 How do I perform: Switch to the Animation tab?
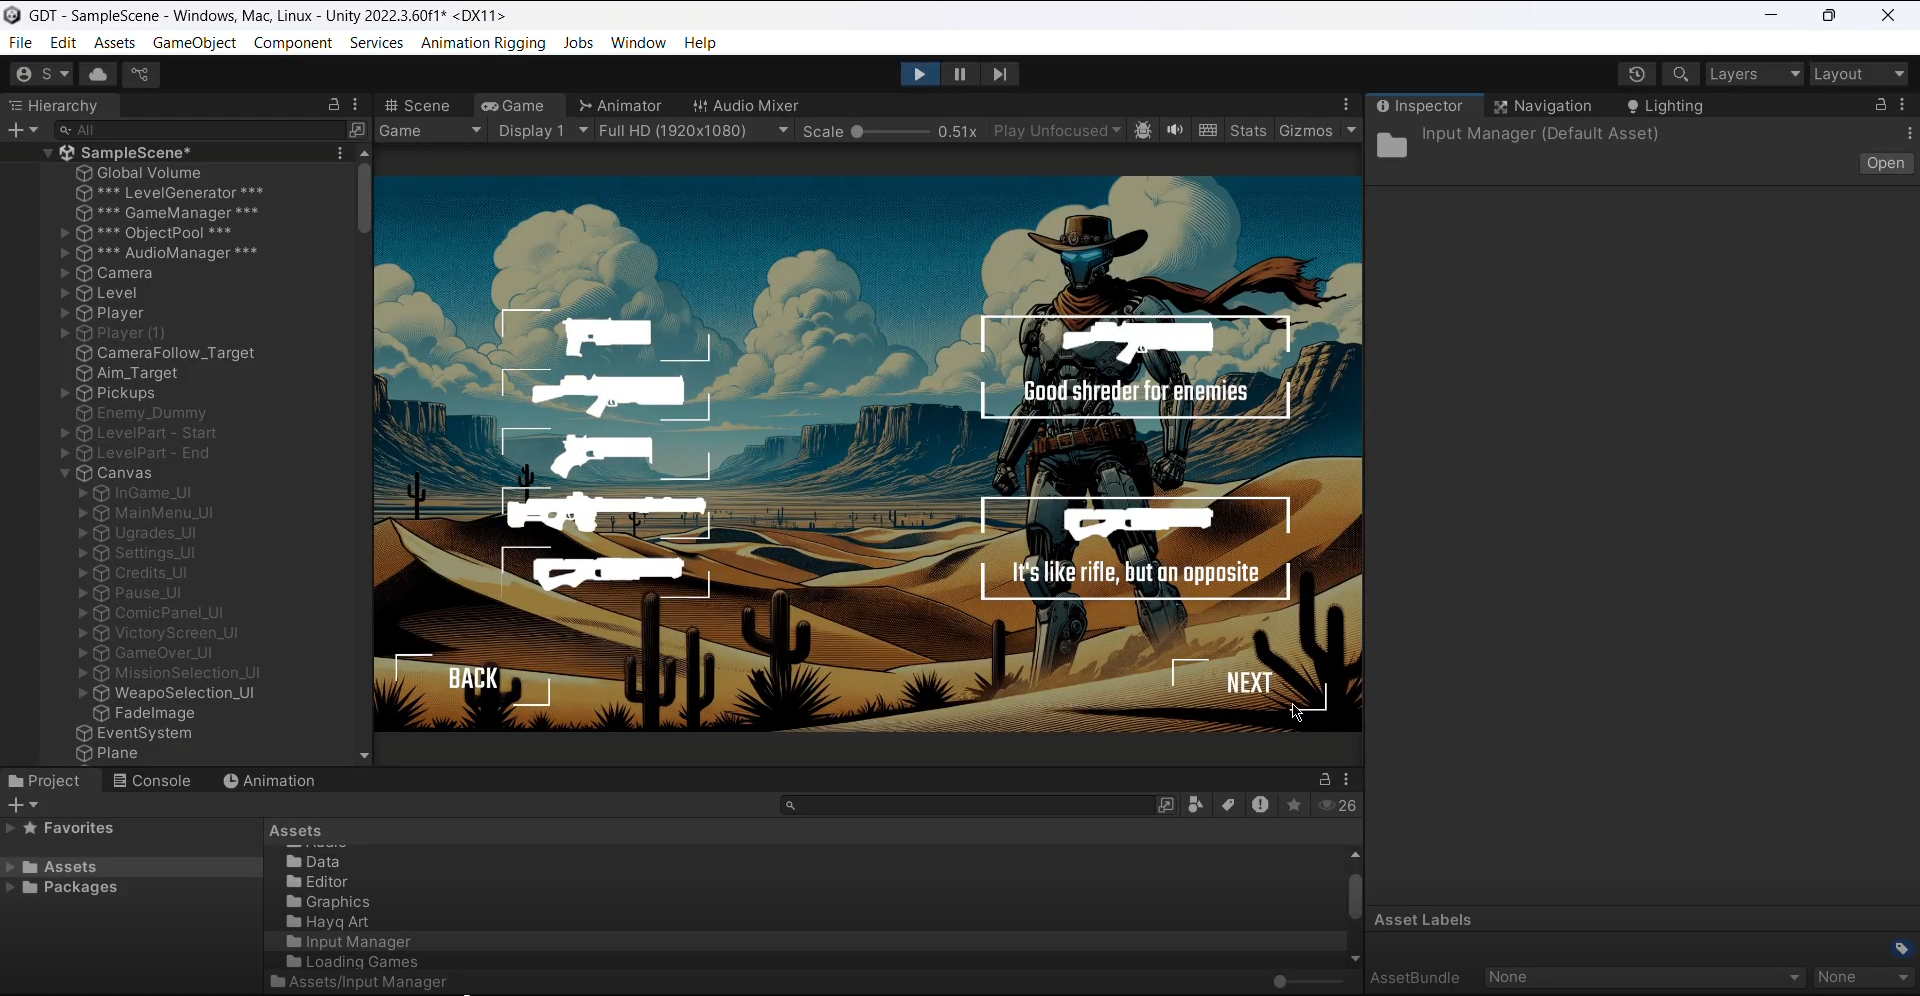(x=269, y=781)
